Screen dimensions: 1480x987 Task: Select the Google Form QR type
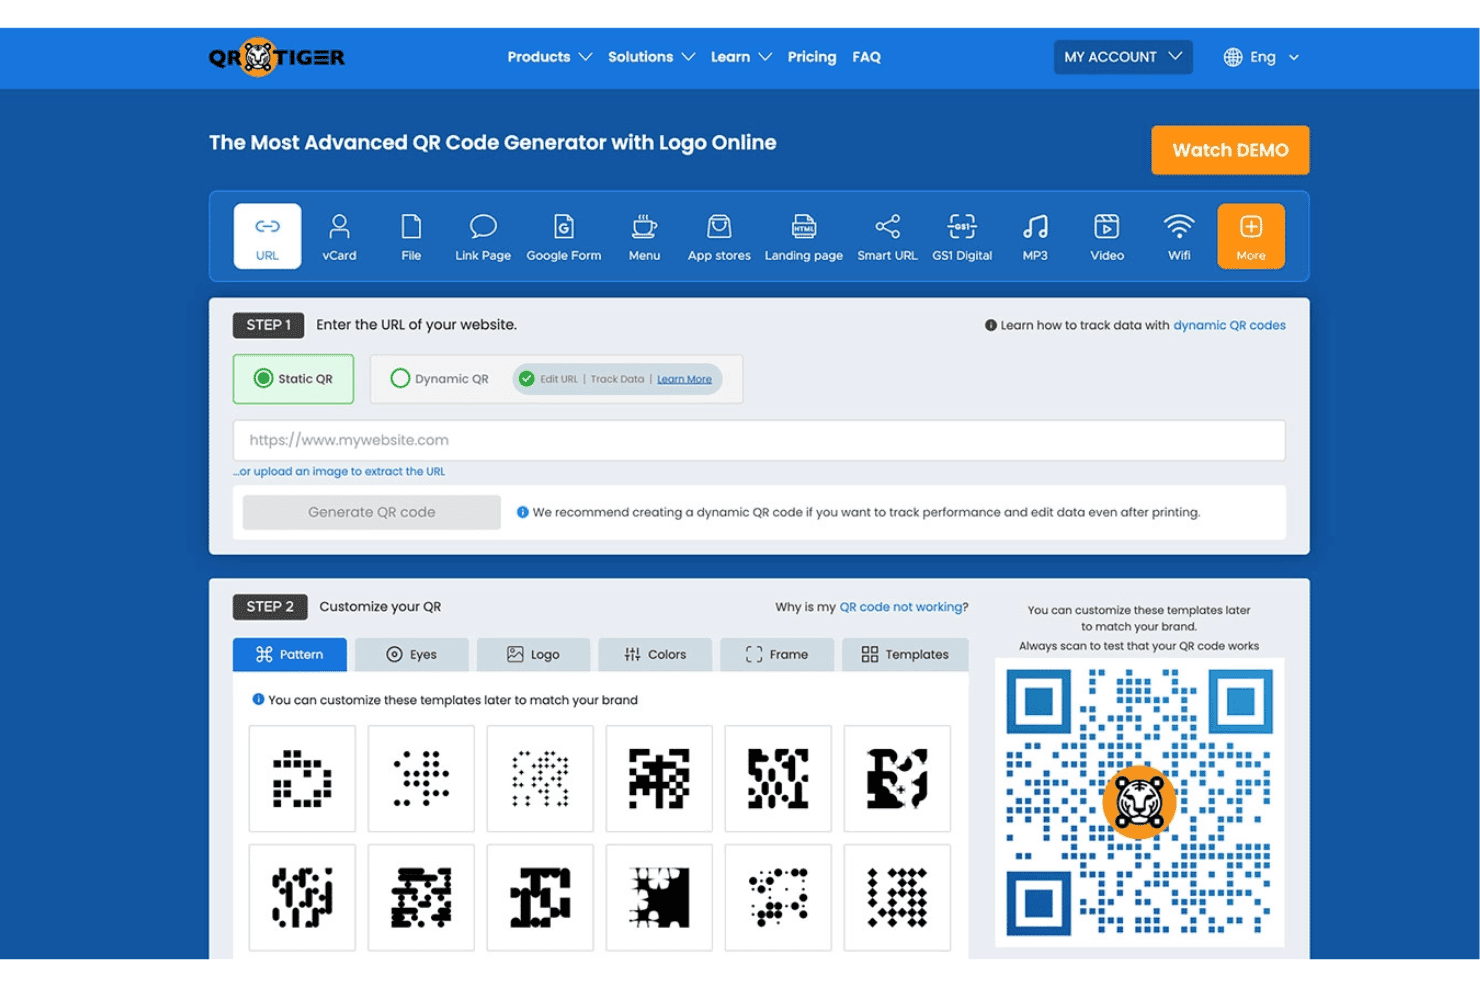click(564, 237)
